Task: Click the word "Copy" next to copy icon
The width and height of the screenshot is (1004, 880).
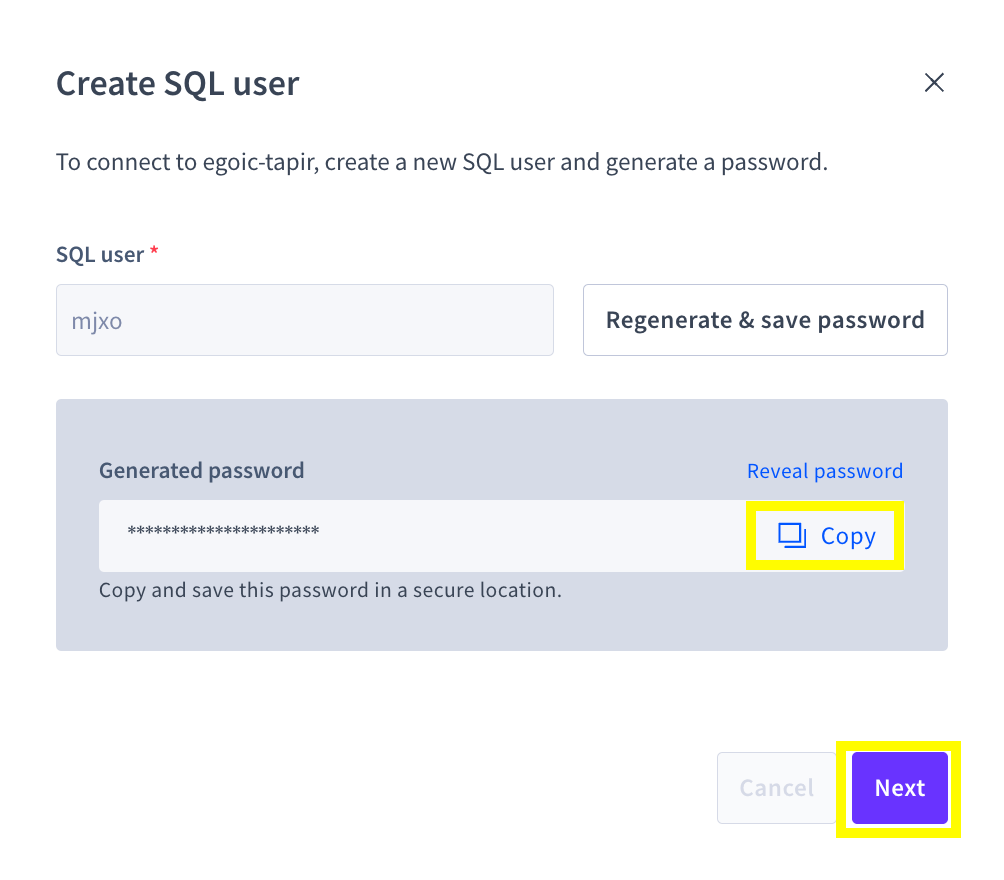Action: click(848, 537)
